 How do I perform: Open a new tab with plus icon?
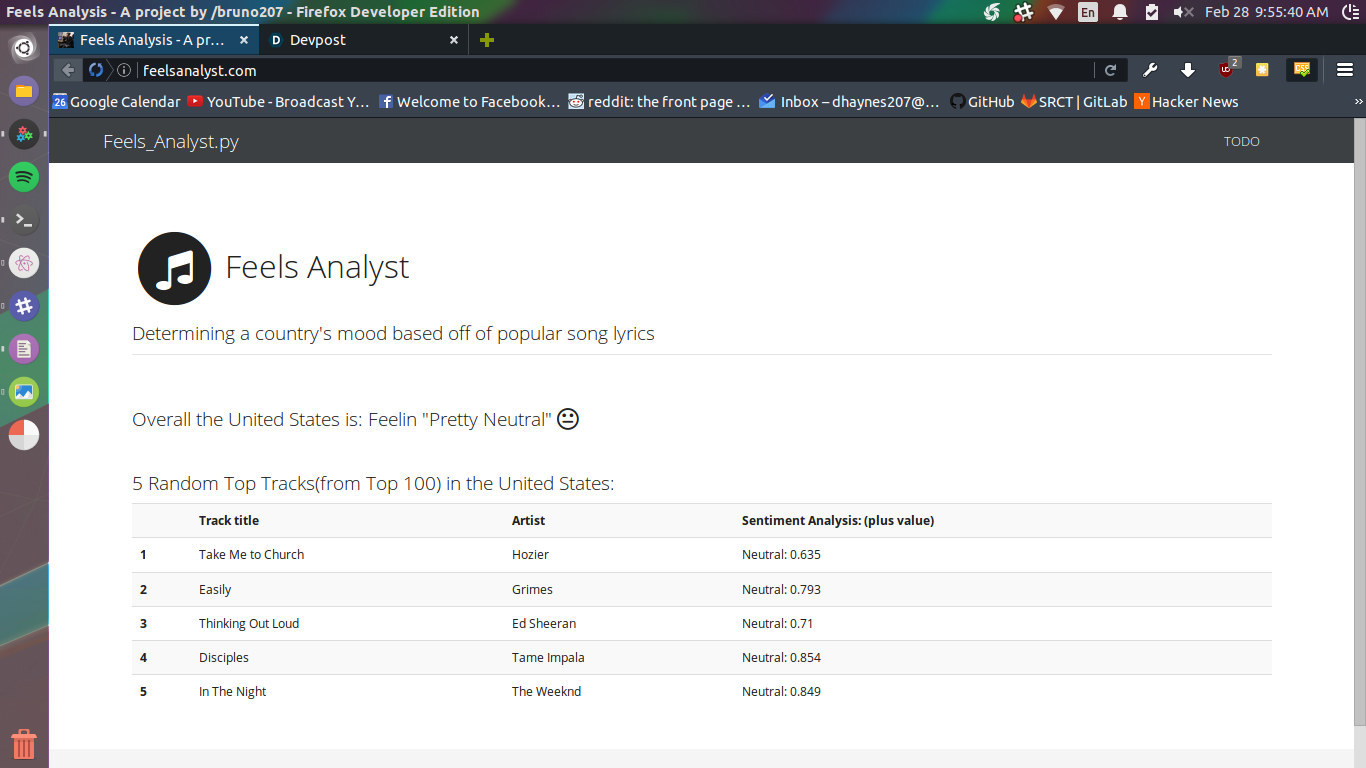click(x=487, y=40)
